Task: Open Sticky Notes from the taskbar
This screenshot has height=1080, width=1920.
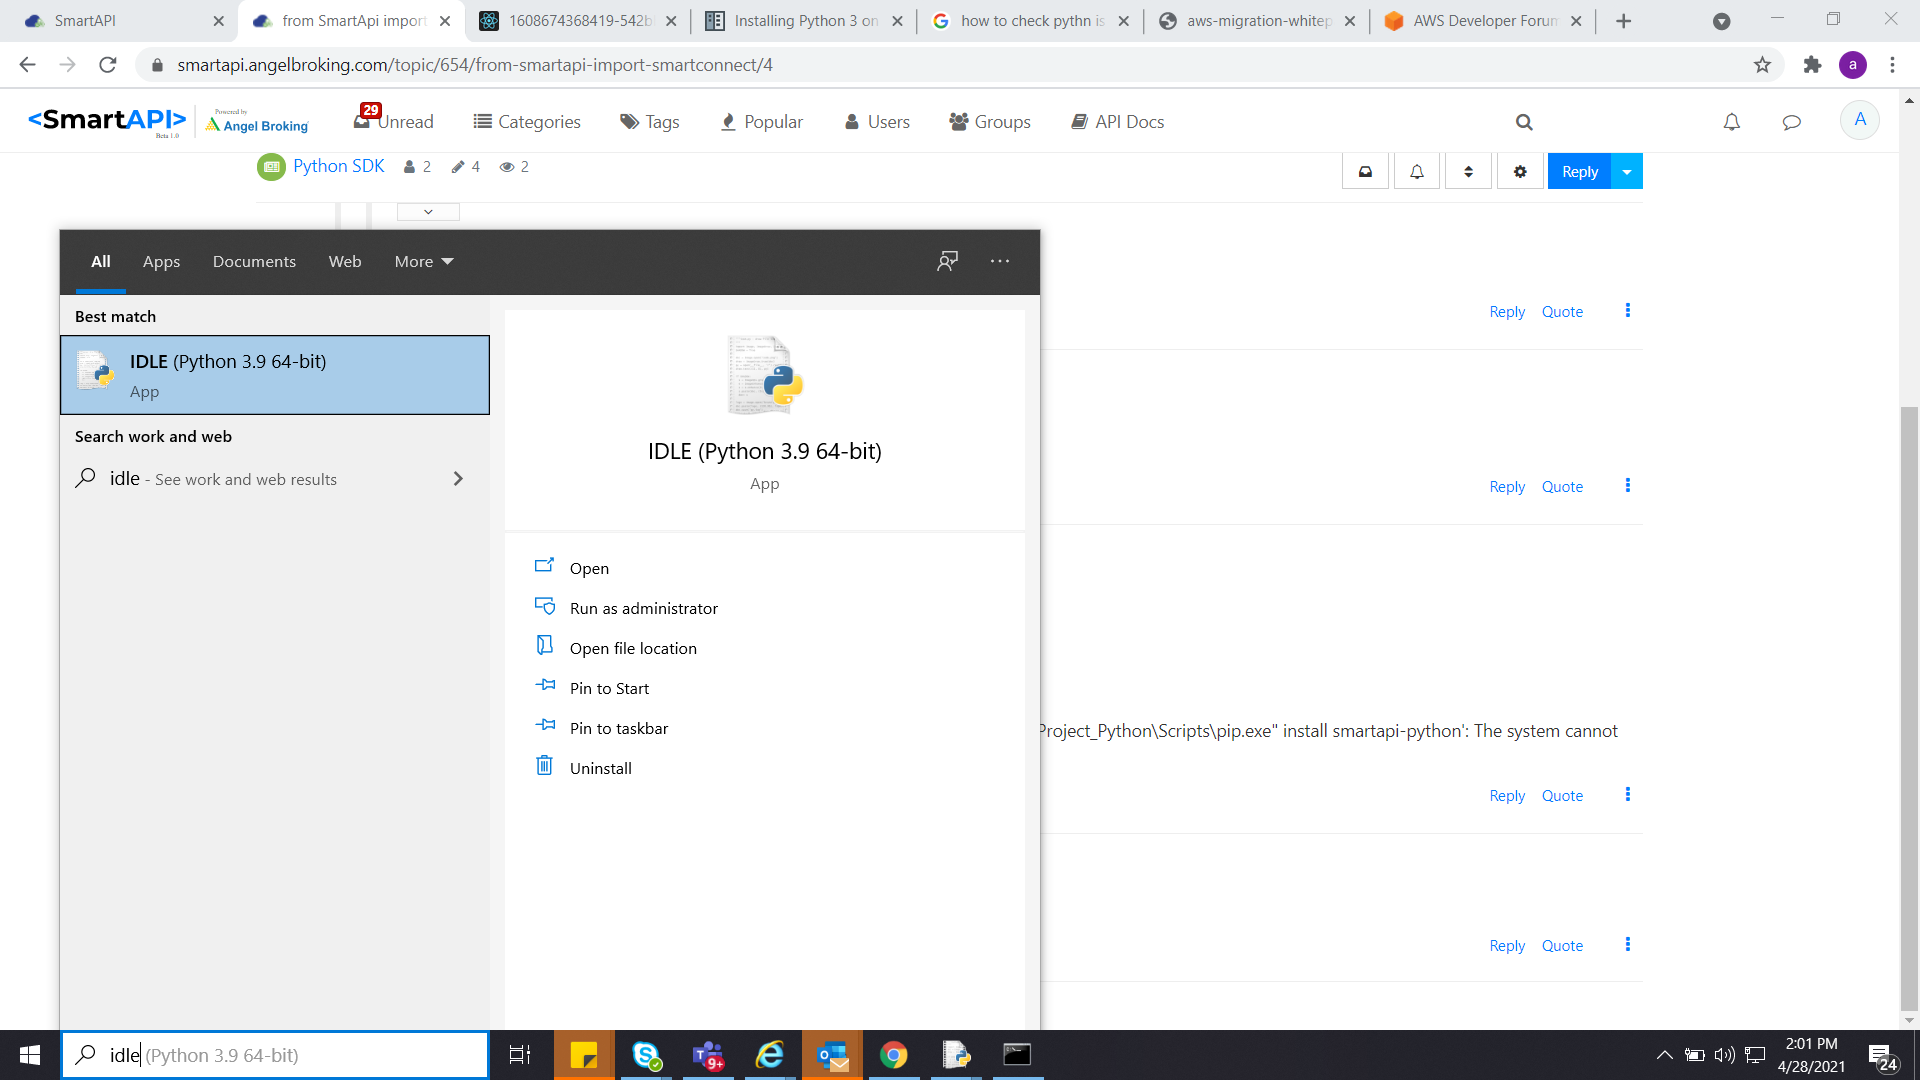Action: tap(584, 1055)
